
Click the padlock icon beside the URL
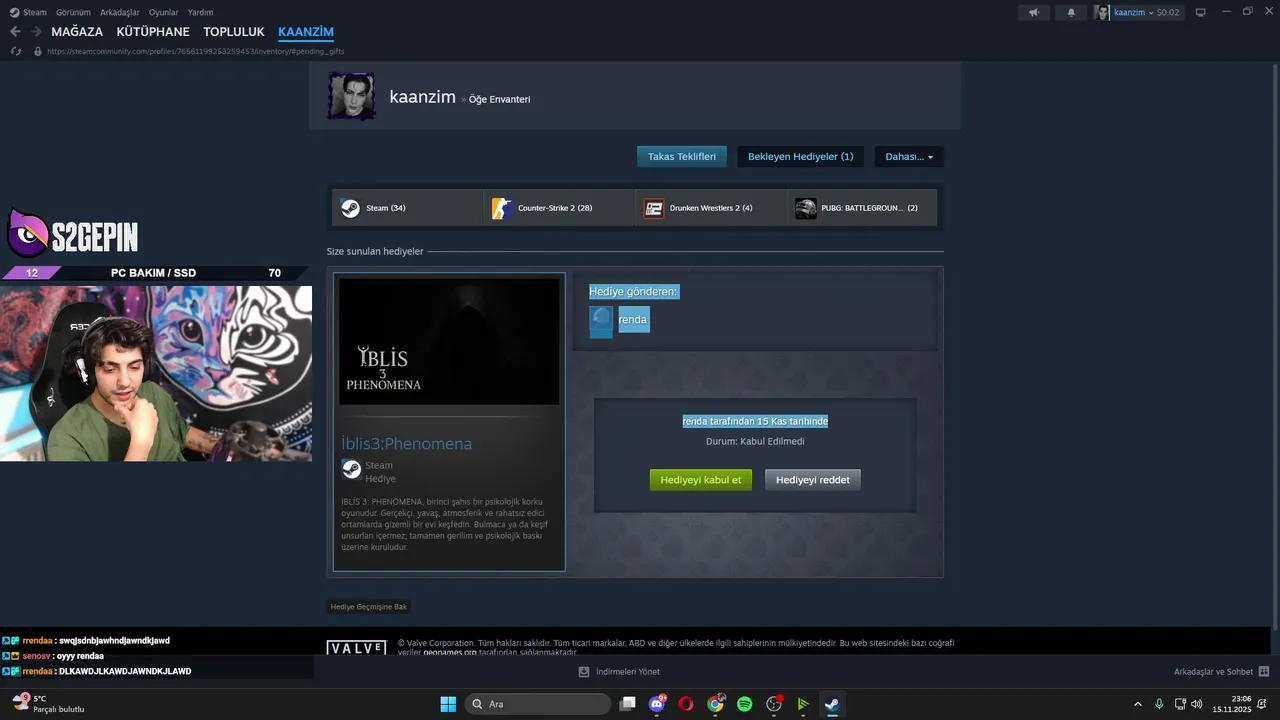(x=38, y=51)
